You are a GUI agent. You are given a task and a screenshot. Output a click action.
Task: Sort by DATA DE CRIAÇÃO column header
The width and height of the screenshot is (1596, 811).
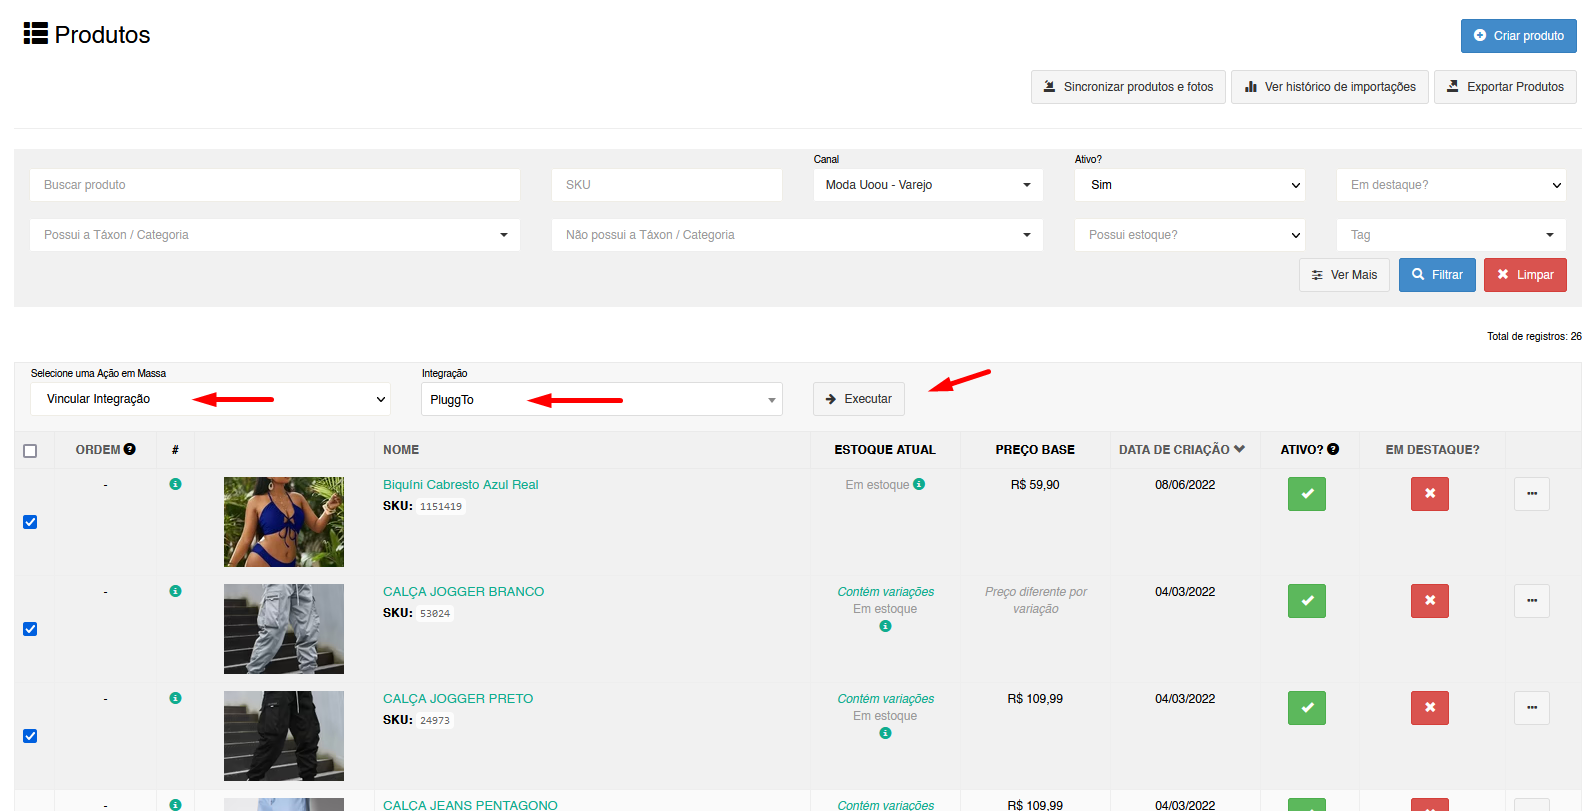click(x=1182, y=450)
